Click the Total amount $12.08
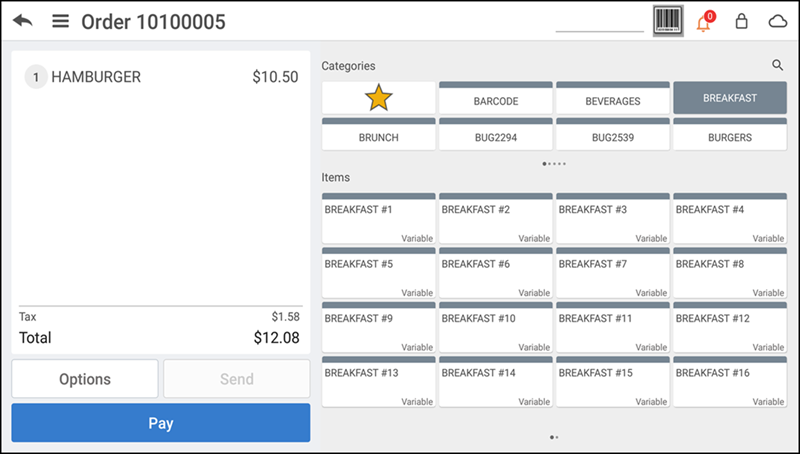The image size is (800, 454). pyautogui.click(x=277, y=338)
